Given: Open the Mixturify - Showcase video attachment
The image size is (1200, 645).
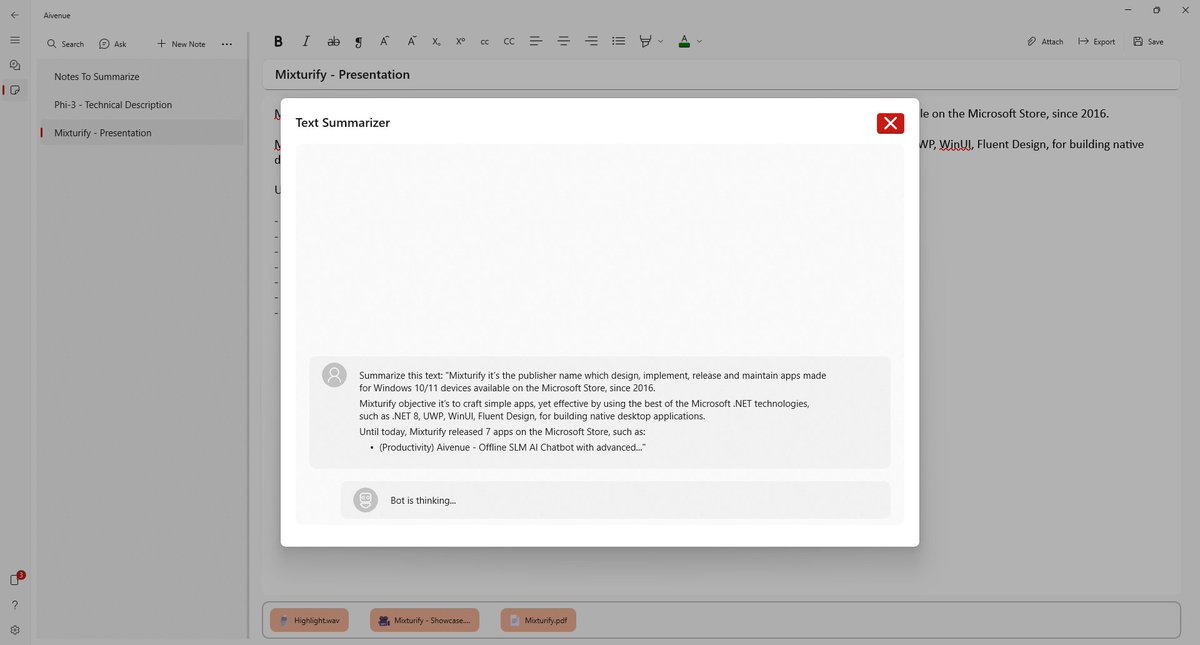Looking at the screenshot, I should pyautogui.click(x=425, y=620).
